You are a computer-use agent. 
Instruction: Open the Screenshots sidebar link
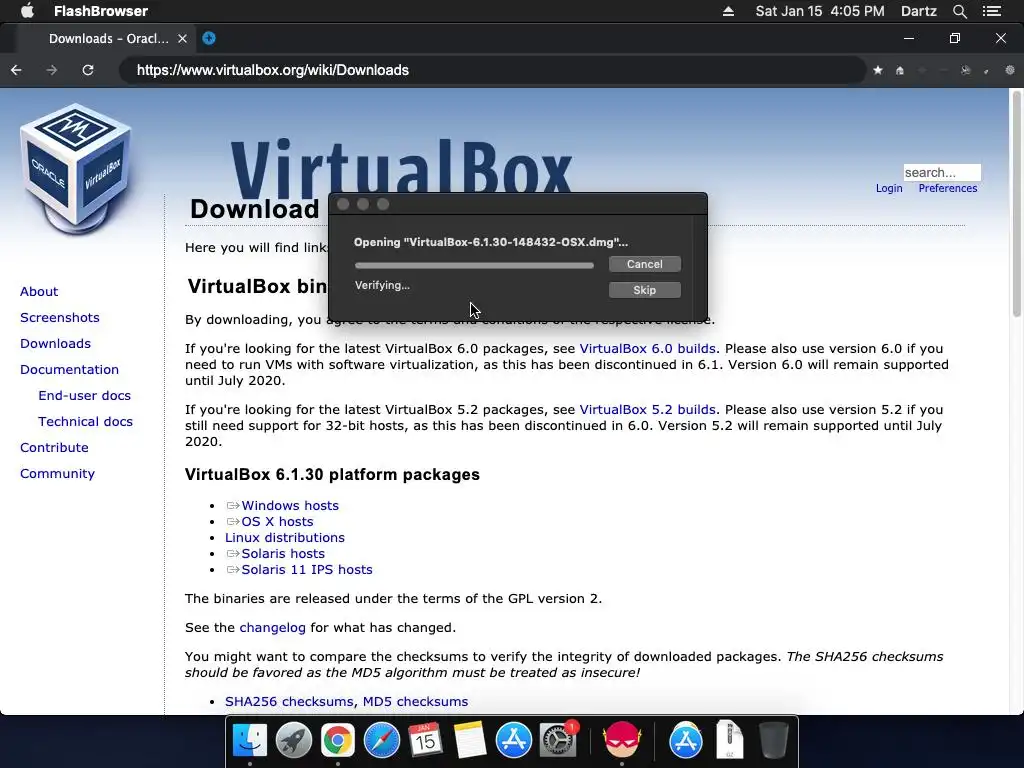tap(59, 317)
